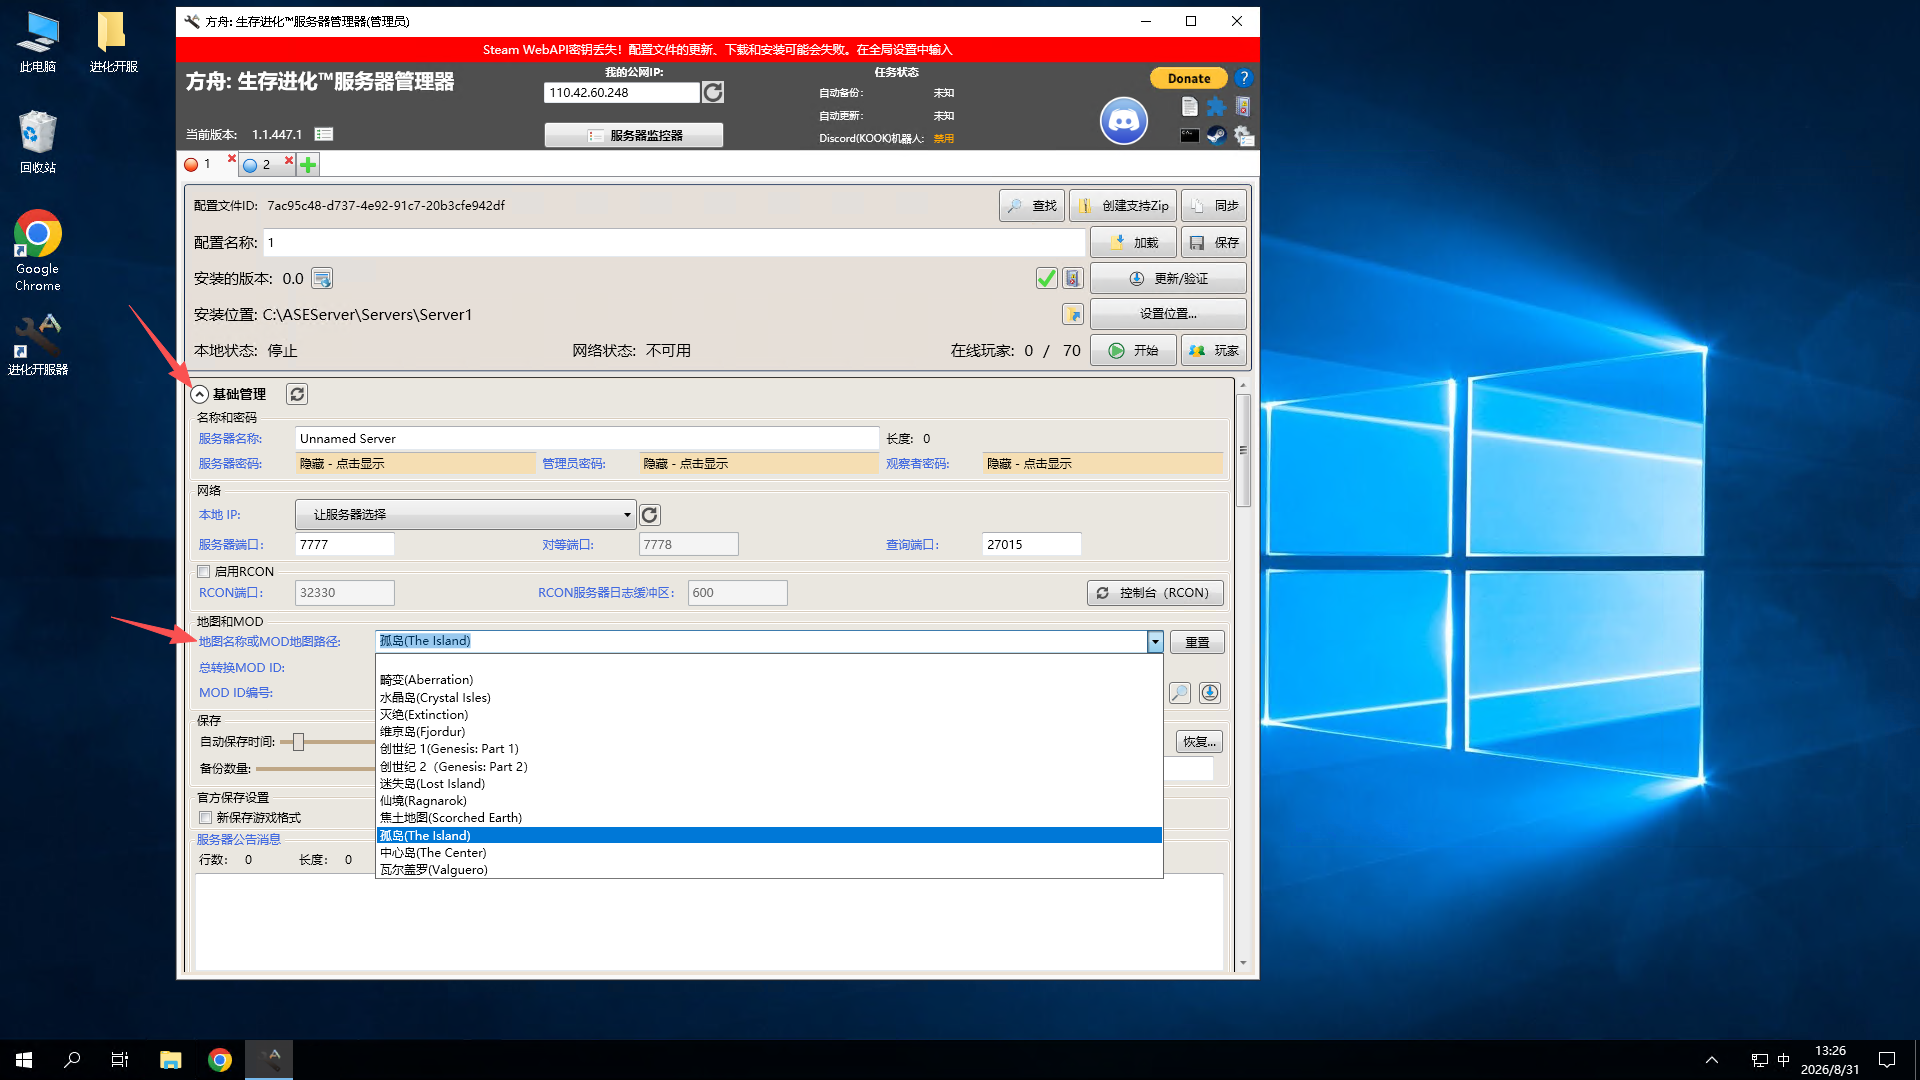Open Windows Start menu
Viewport: 1920px width, 1080px height.
pyautogui.click(x=24, y=1060)
